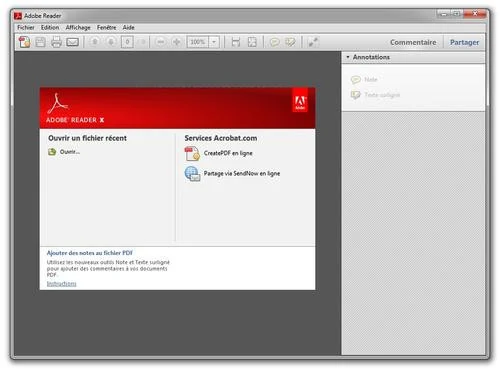Open the Fichier menu
Image resolution: width=500 pixels, height=369 pixels.
coord(26,27)
